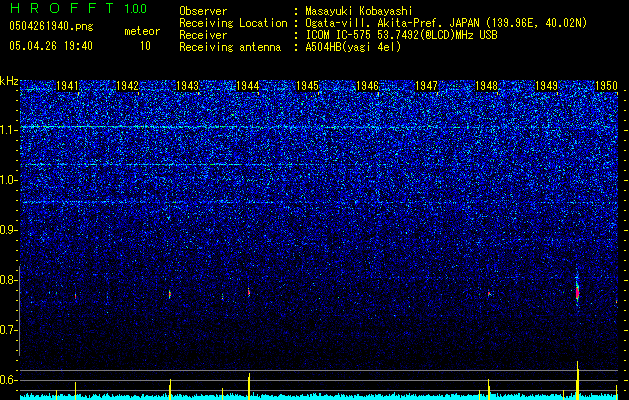Click the 'Observer' field label

coord(203,11)
